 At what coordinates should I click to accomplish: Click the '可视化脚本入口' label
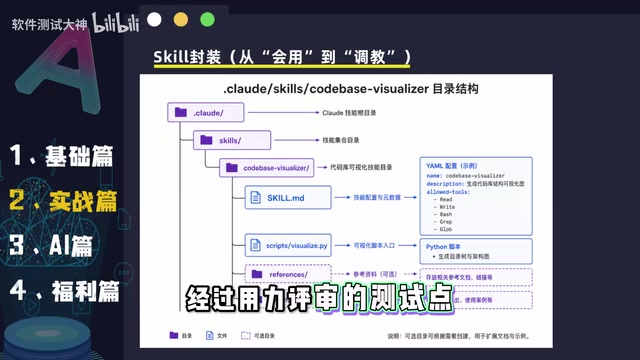tap(374, 245)
